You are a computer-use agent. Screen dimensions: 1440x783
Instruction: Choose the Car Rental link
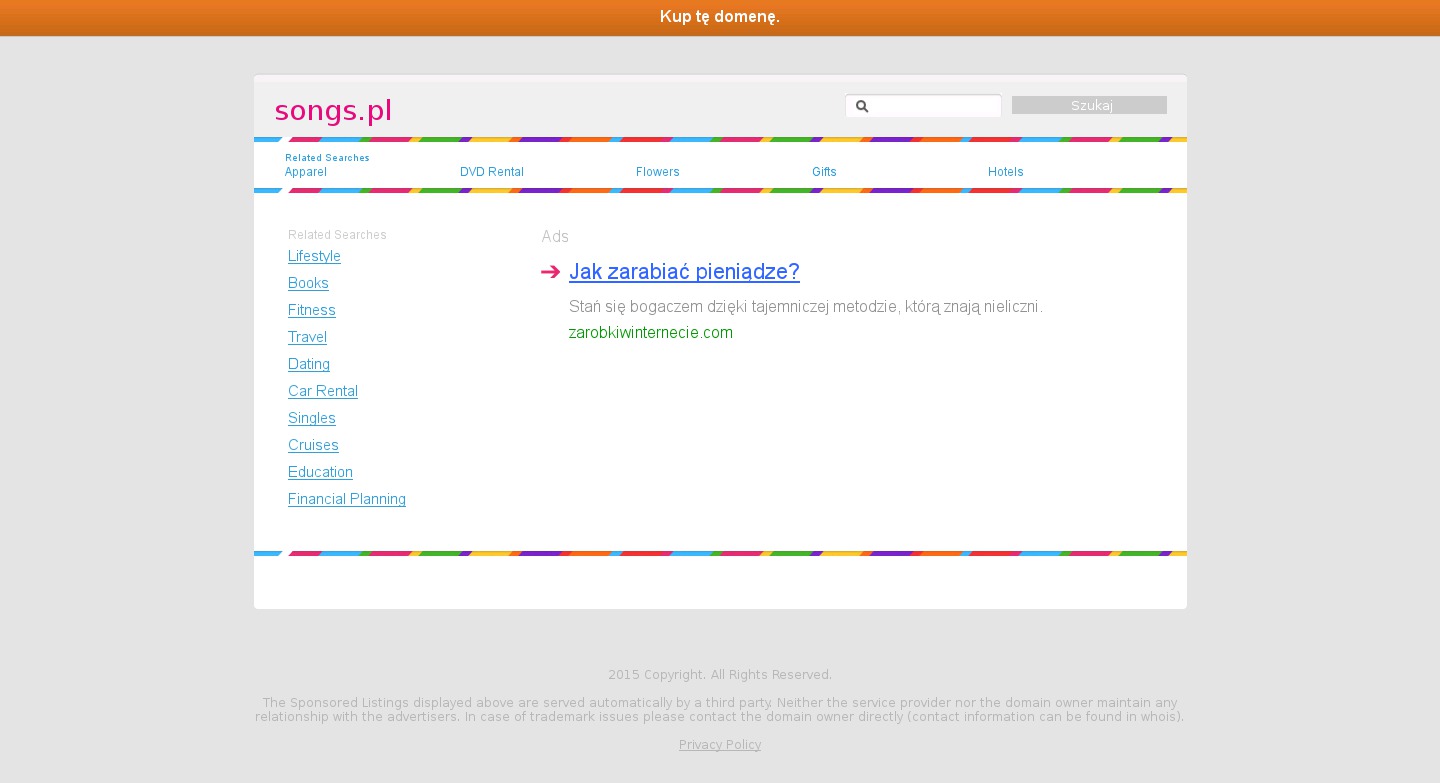323,391
